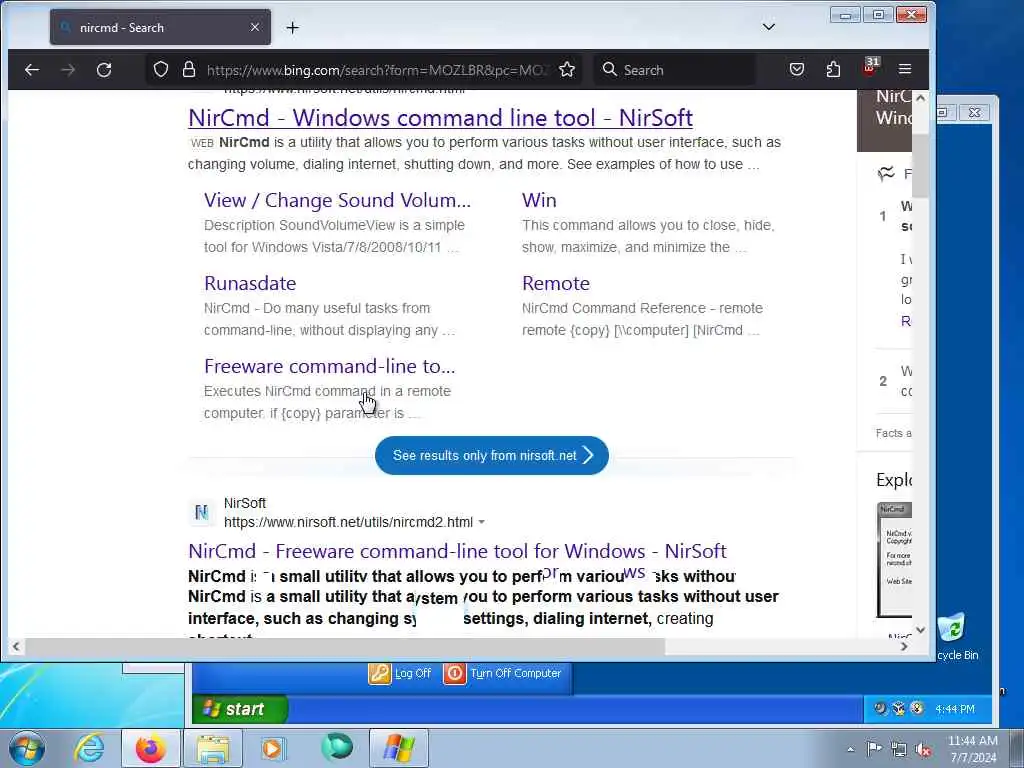Click the NirSoft site favicon

click(x=202, y=513)
